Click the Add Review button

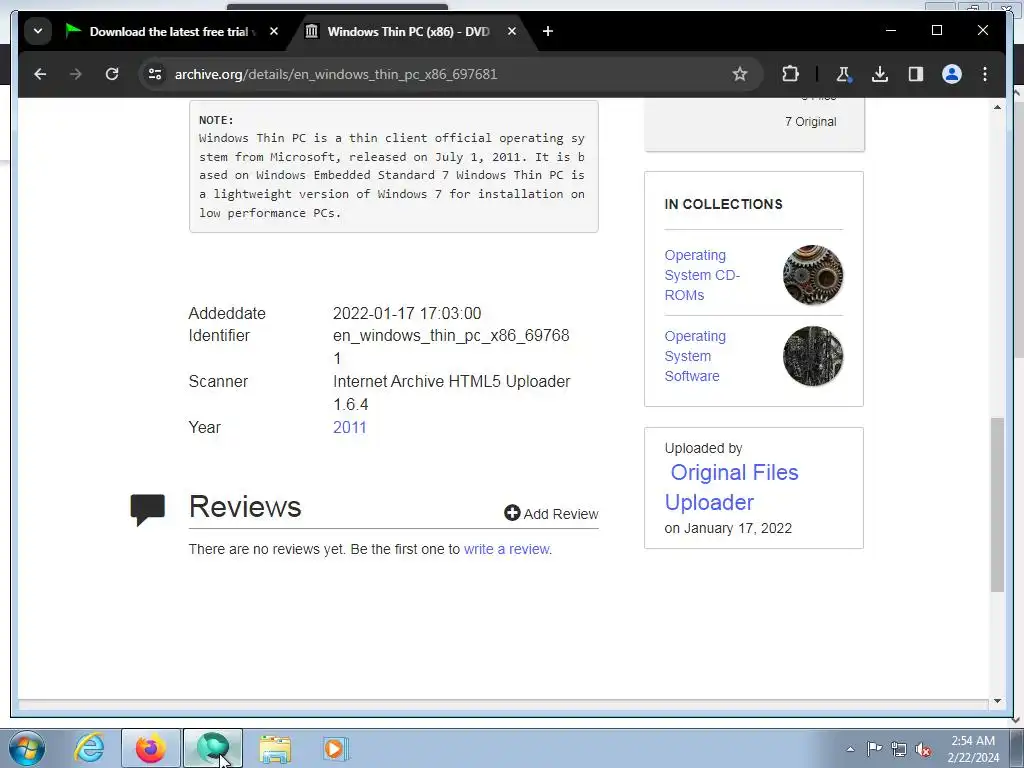(551, 514)
